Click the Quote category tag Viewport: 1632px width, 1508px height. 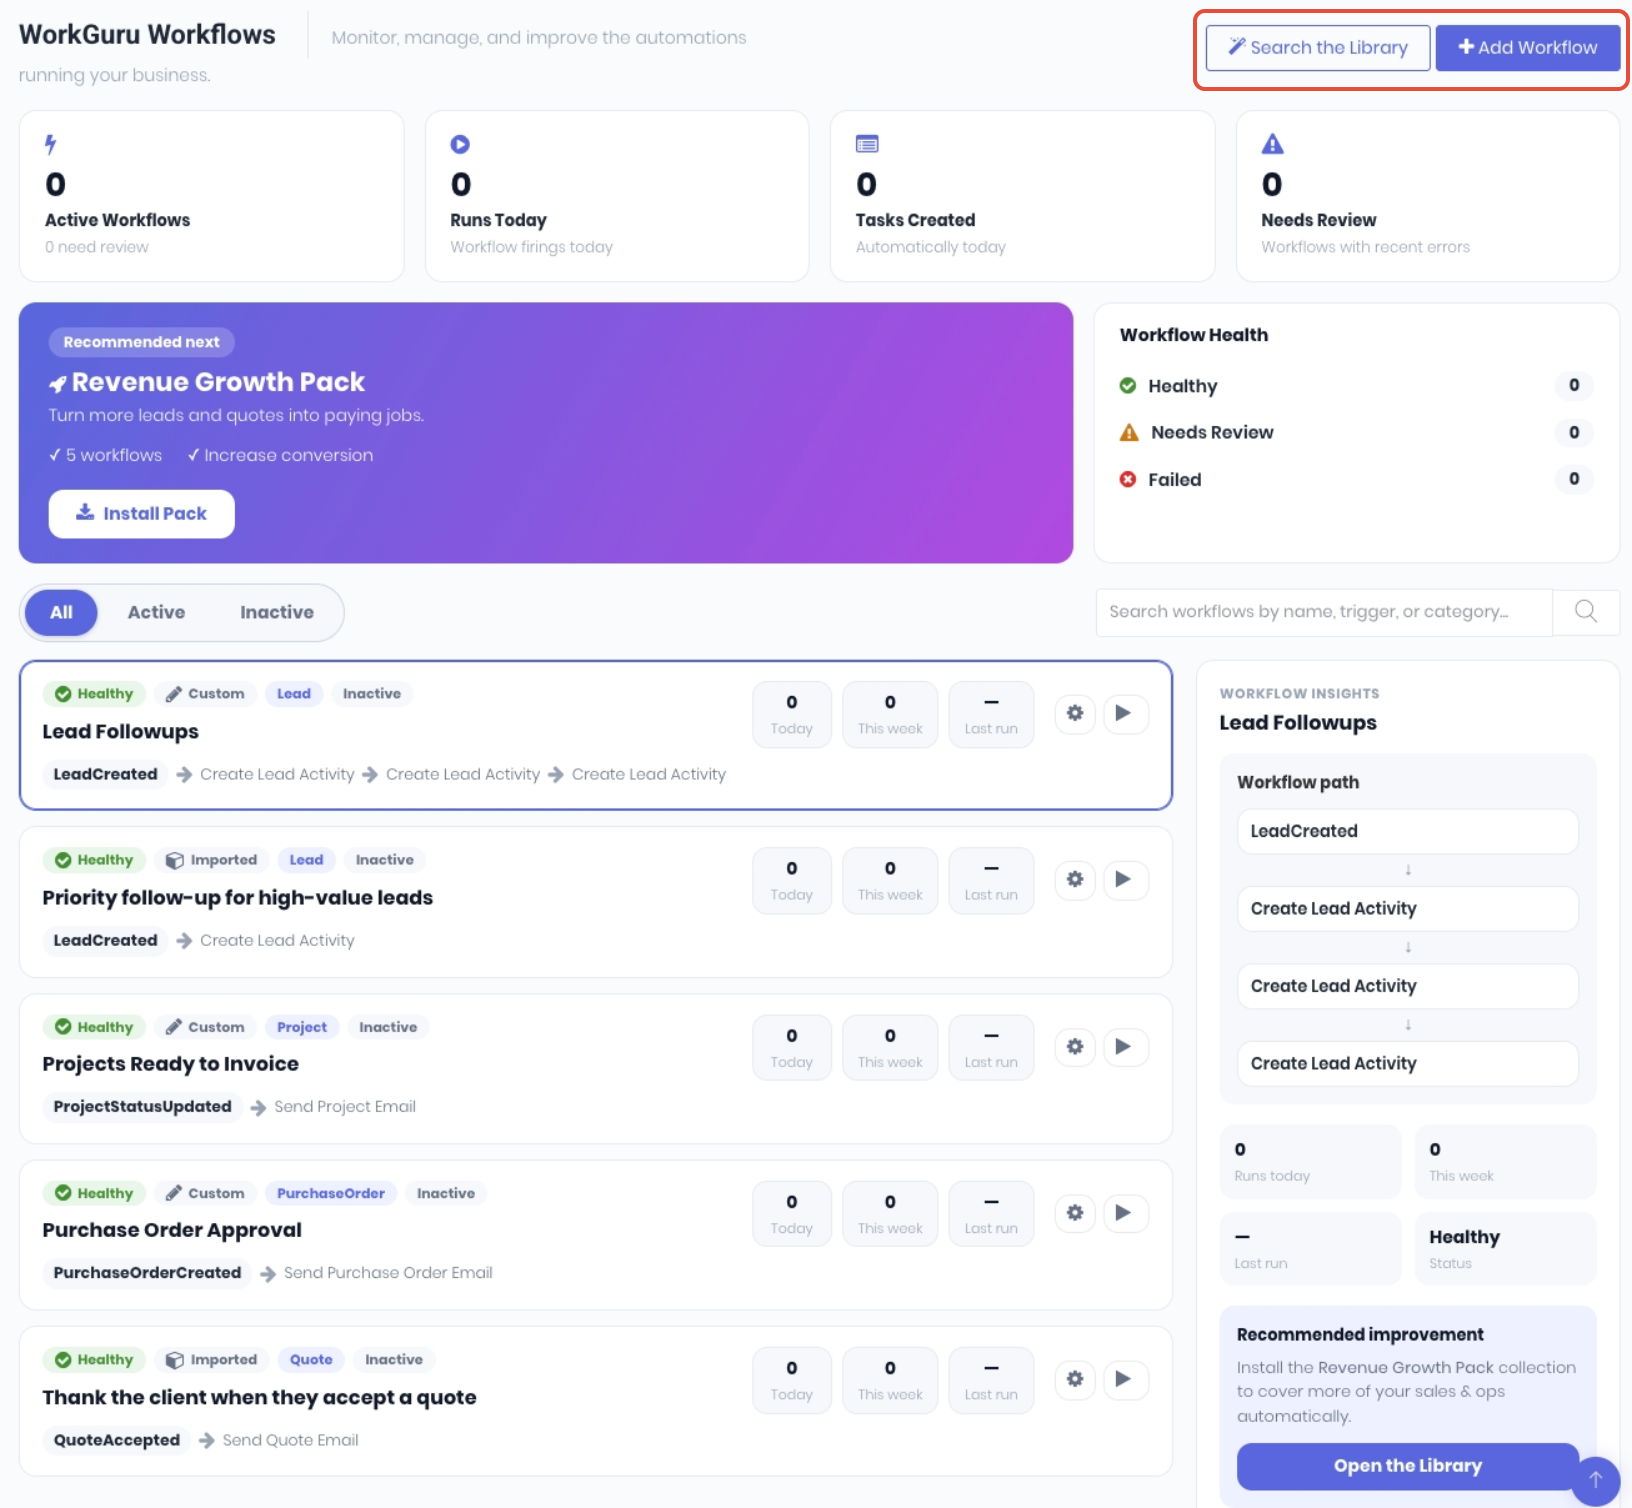pos(311,1360)
